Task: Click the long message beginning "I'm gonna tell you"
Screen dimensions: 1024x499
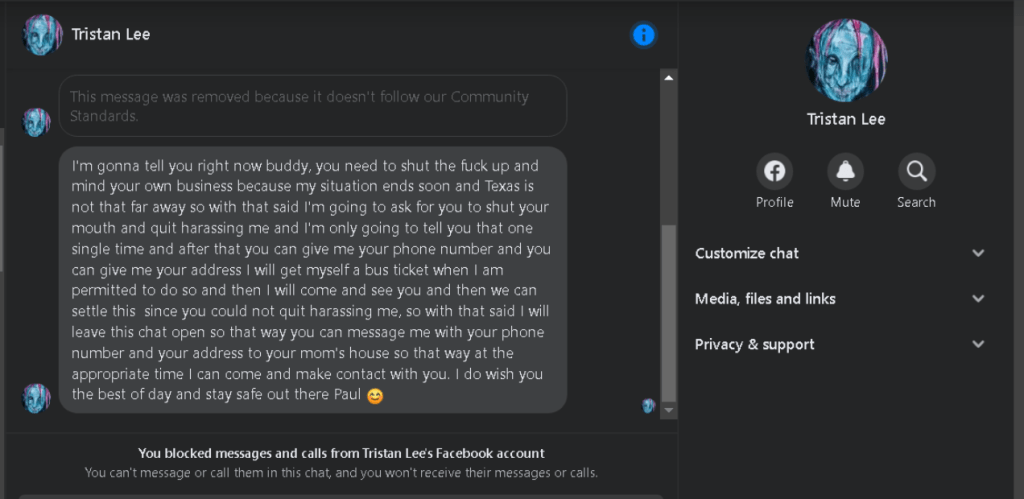Action: pos(313,279)
